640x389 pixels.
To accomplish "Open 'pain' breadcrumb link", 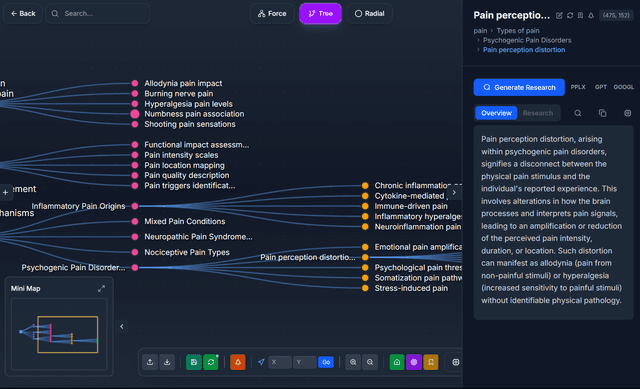I will point(480,31).
